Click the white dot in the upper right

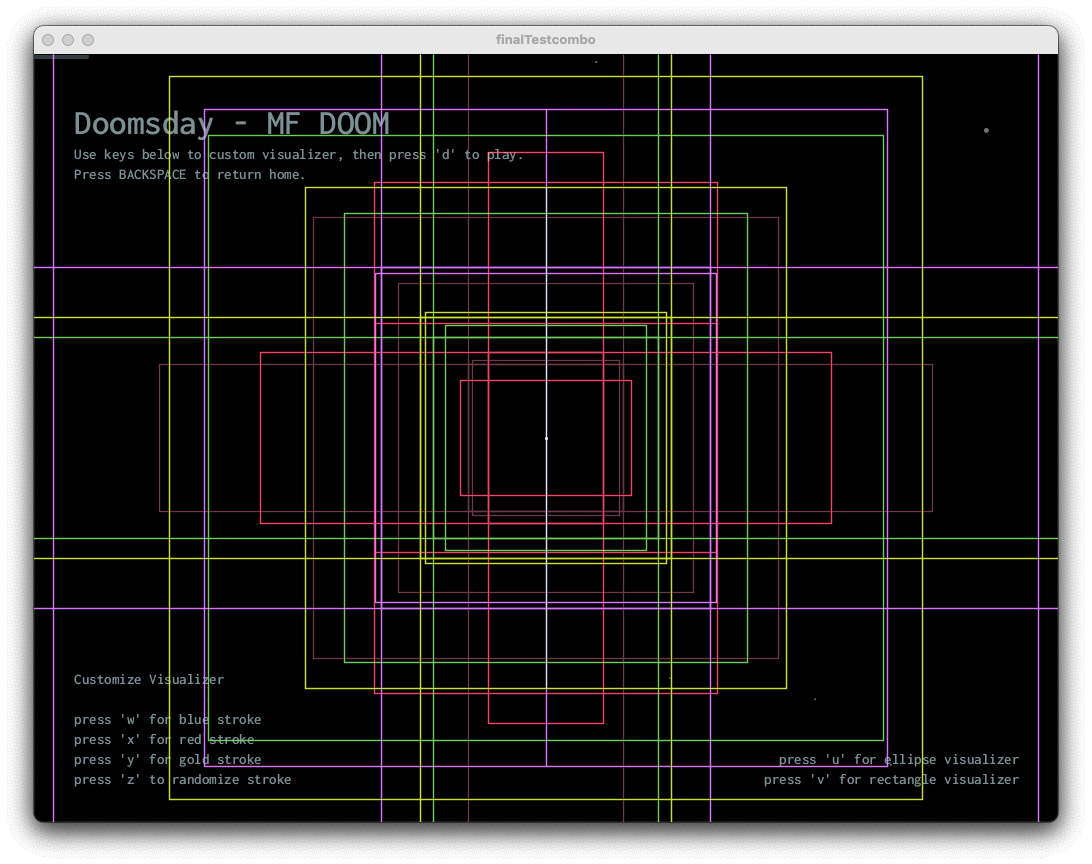pyautogui.click(x=986, y=130)
